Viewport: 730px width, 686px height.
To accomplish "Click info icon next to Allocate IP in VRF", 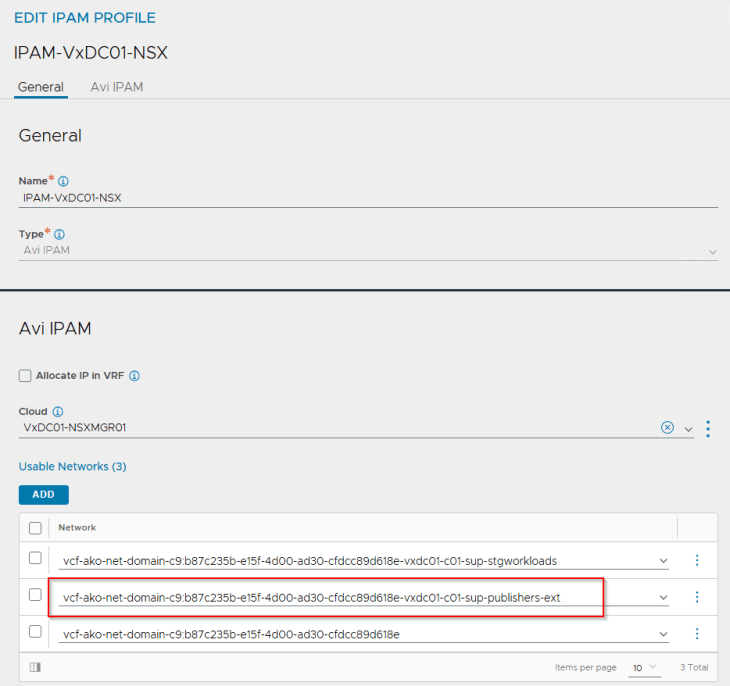I will [x=134, y=376].
